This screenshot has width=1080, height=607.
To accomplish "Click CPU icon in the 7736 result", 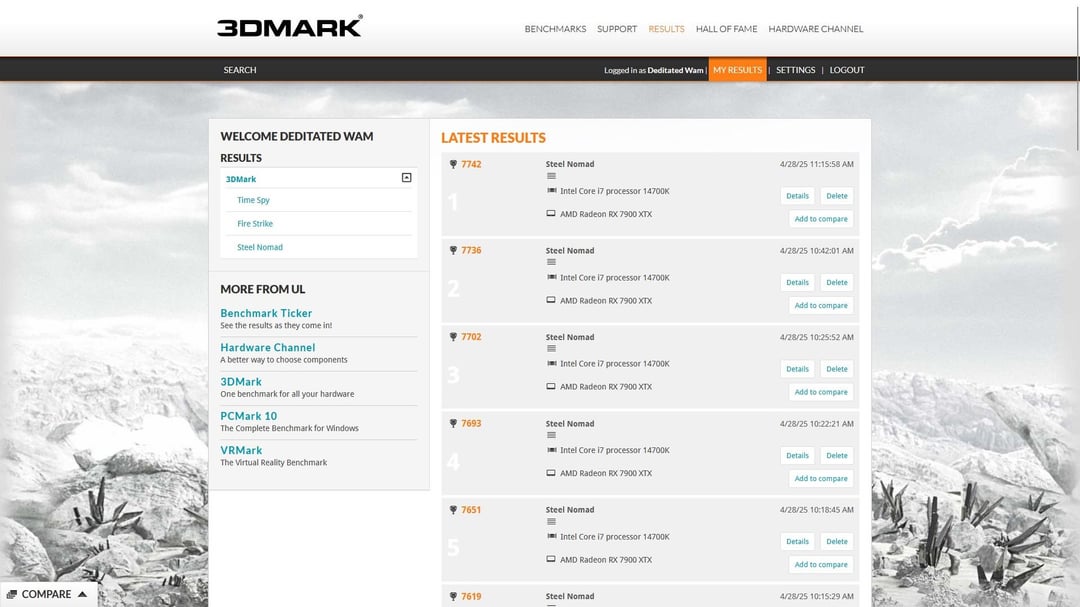I will [x=551, y=277].
